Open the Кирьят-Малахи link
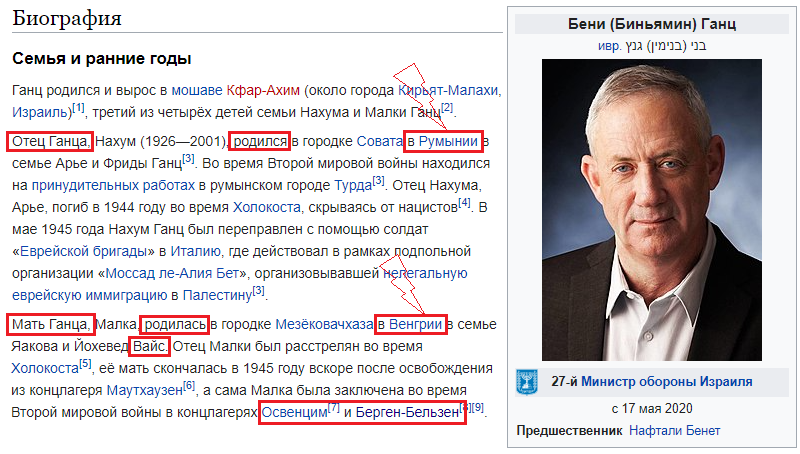This screenshot has height=454, width=800. [448, 90]
